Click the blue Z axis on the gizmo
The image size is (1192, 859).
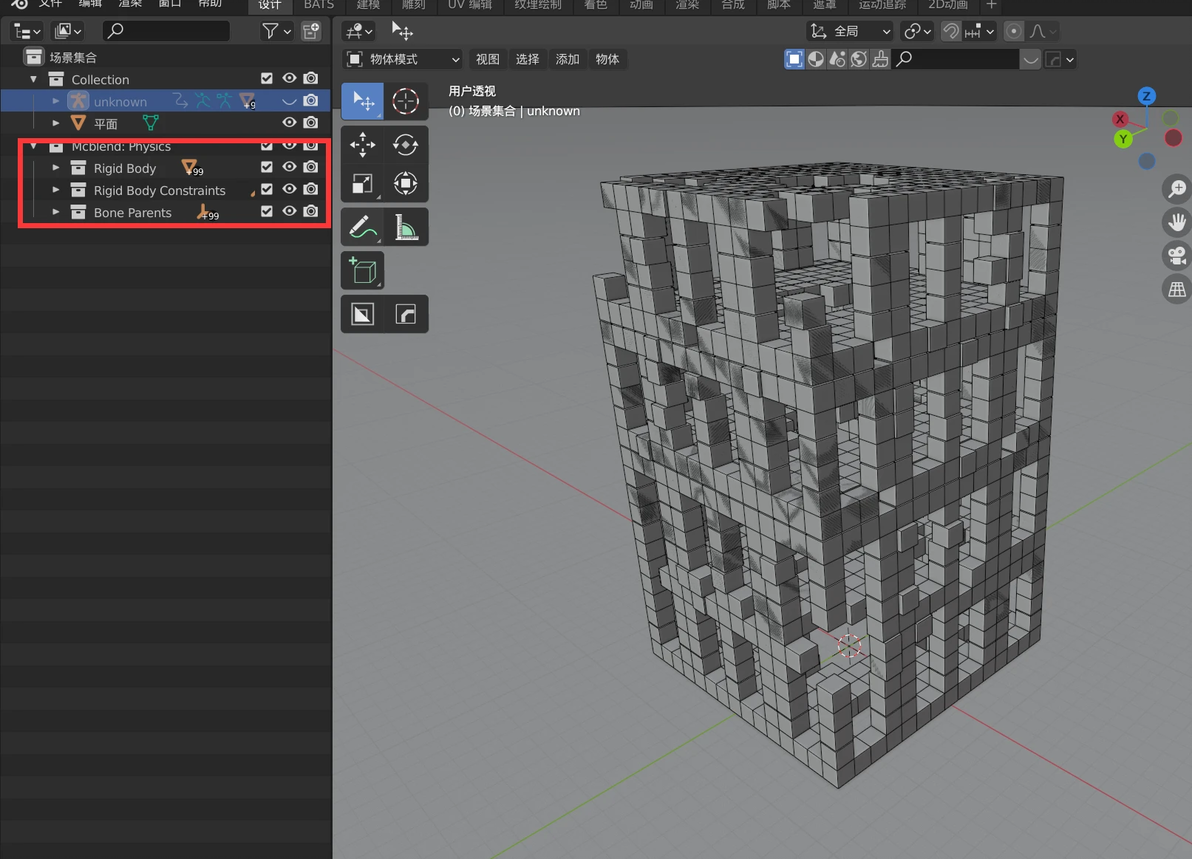pos(1146,96)
